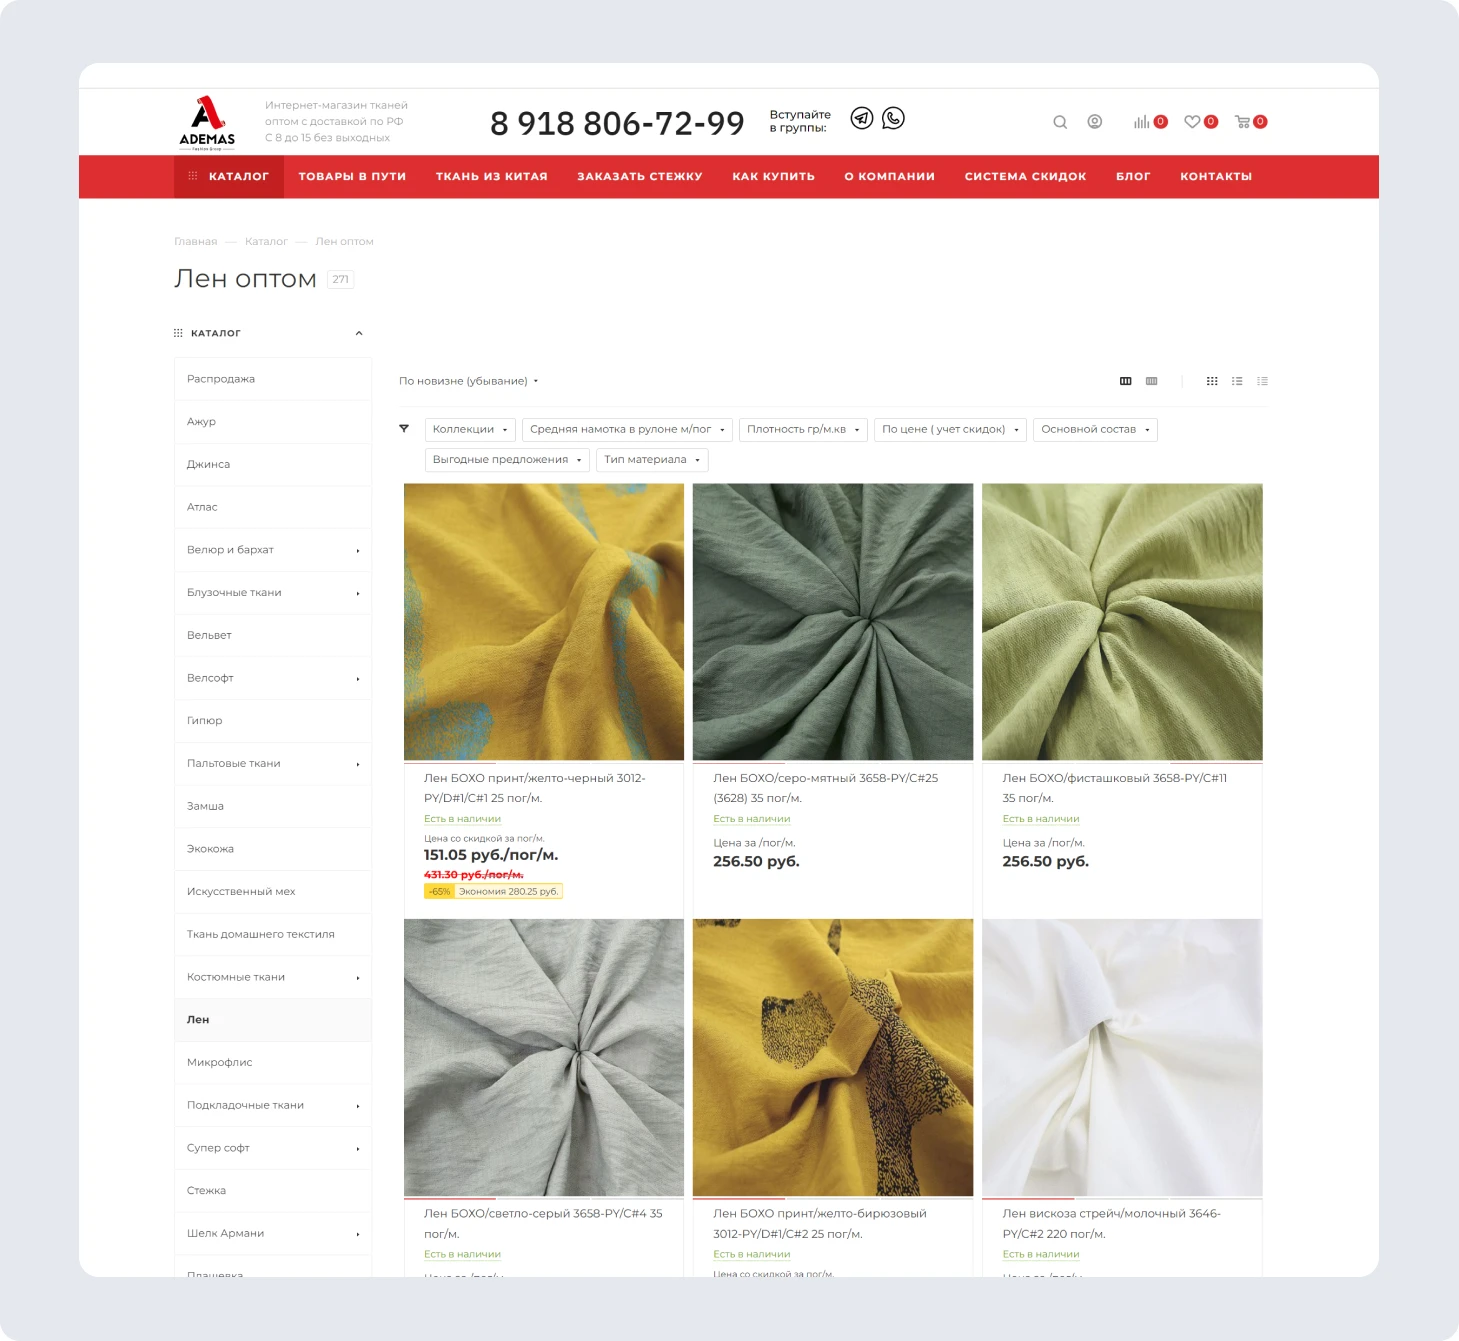Switch to list view layout

[x=1237, y=381]
